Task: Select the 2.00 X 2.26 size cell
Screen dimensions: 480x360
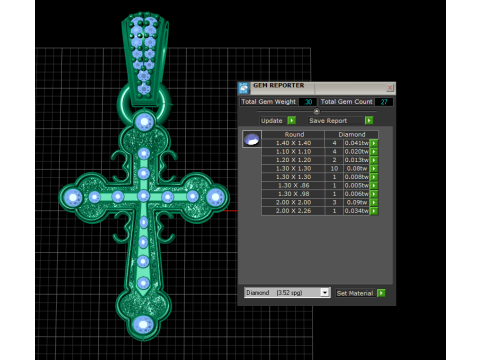Action: (293, 211)
